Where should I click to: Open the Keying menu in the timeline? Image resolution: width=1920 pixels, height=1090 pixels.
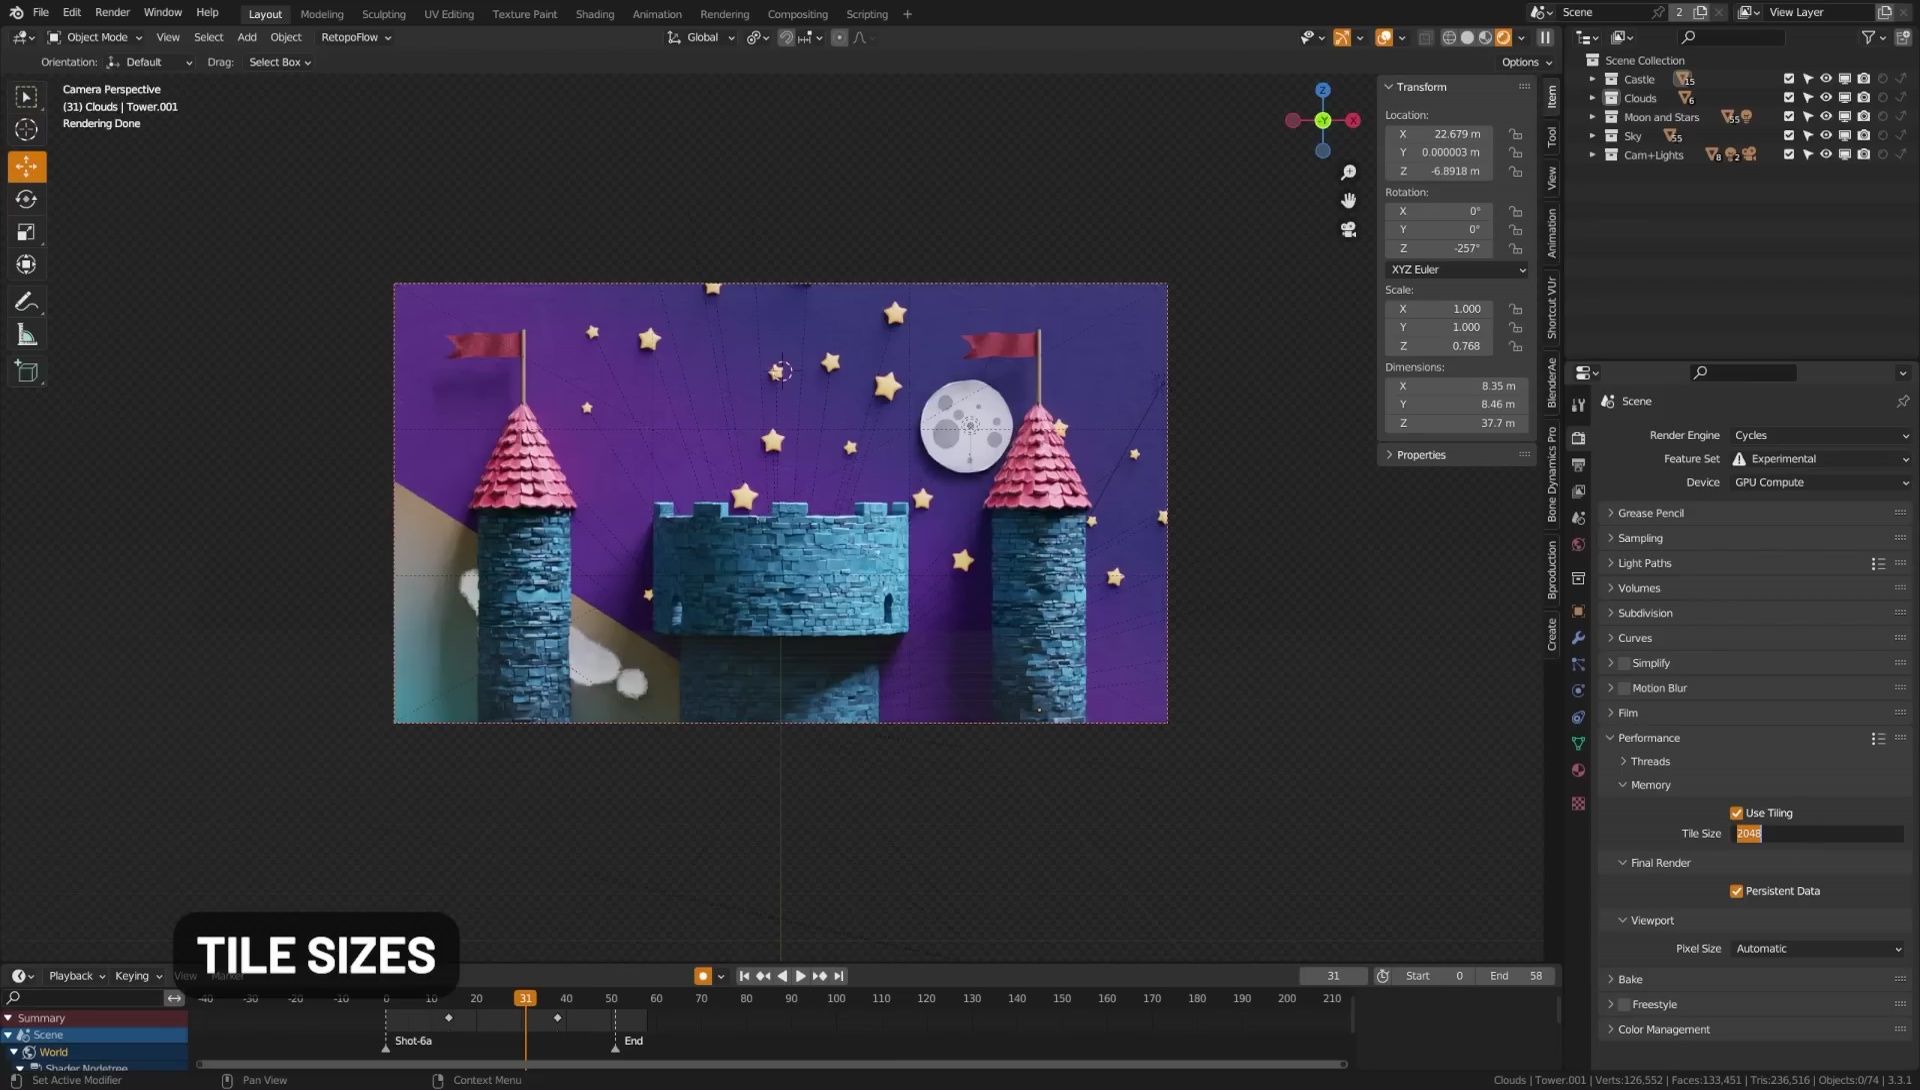(x=138, y=977)
